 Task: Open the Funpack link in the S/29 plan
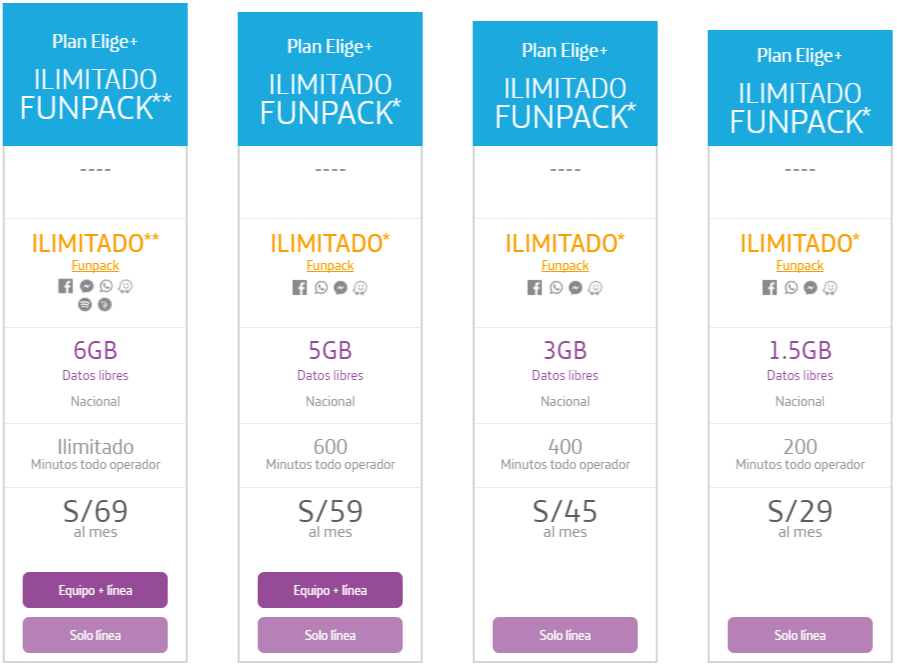[800, 265]
